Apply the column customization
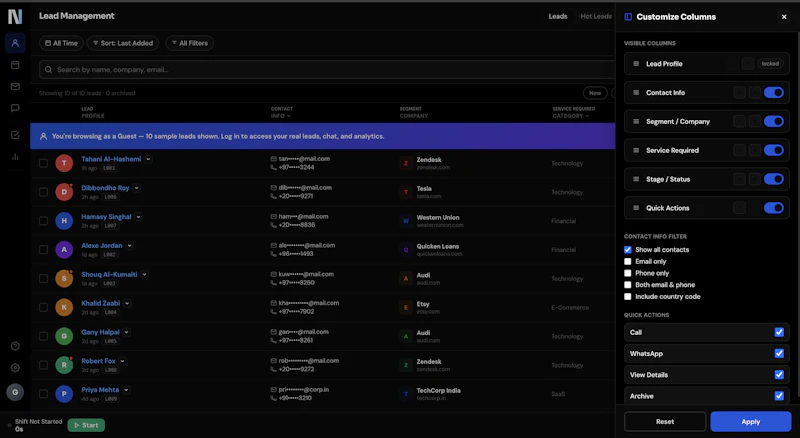Viewport: 800px width, 438px height. pyautogui.click(x=751, y=422)
